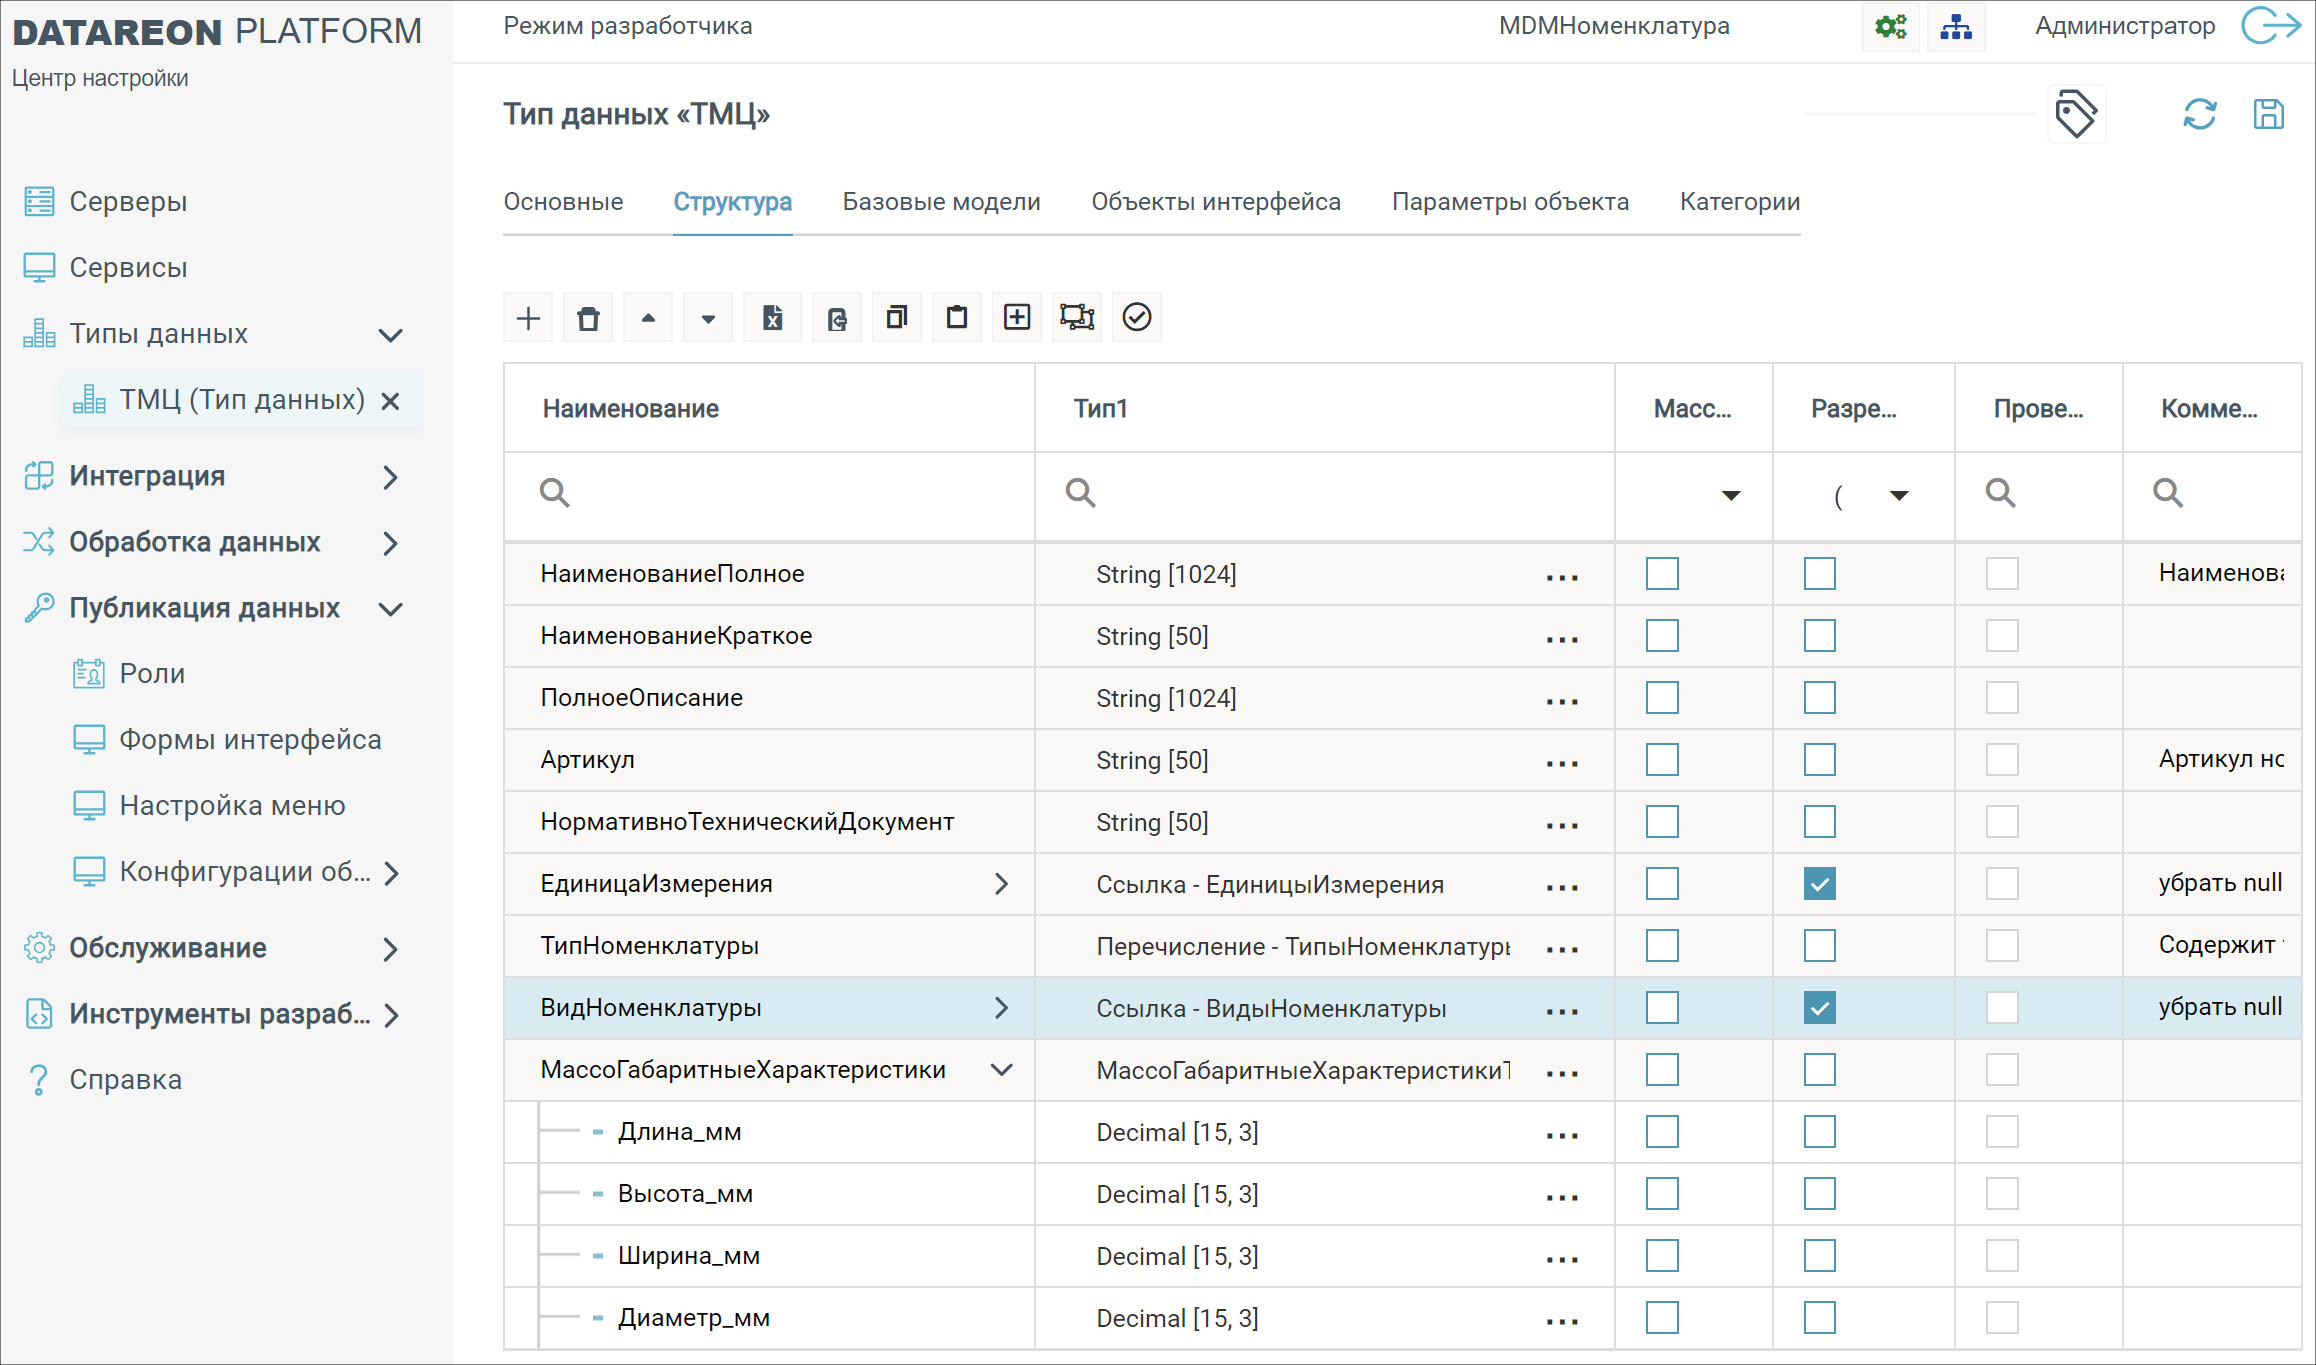Save data type with floppy disk icon
The image size is (2316, 1365).
2268,114
